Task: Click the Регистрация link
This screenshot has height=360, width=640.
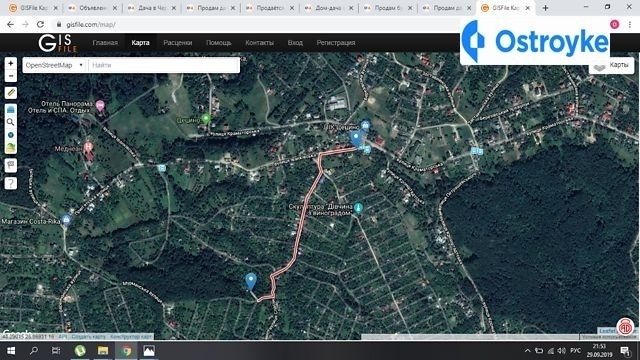Action: pos(336,42)
